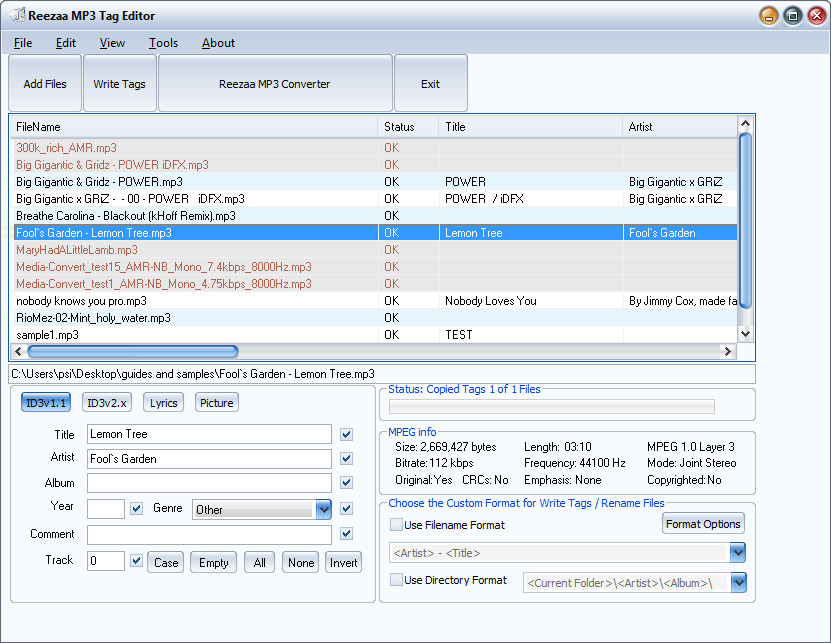Viewport: 831px width, 643px height.
Task: Click the file list scroll up arrow
Action: pyautogui.click(x=745, y=124)
